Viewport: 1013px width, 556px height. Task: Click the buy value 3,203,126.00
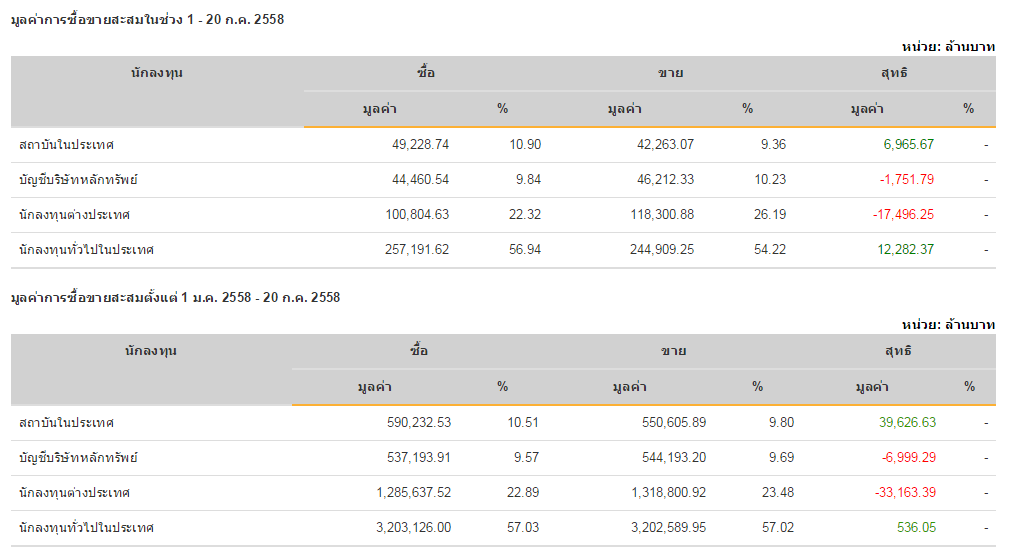pos(414,527)
